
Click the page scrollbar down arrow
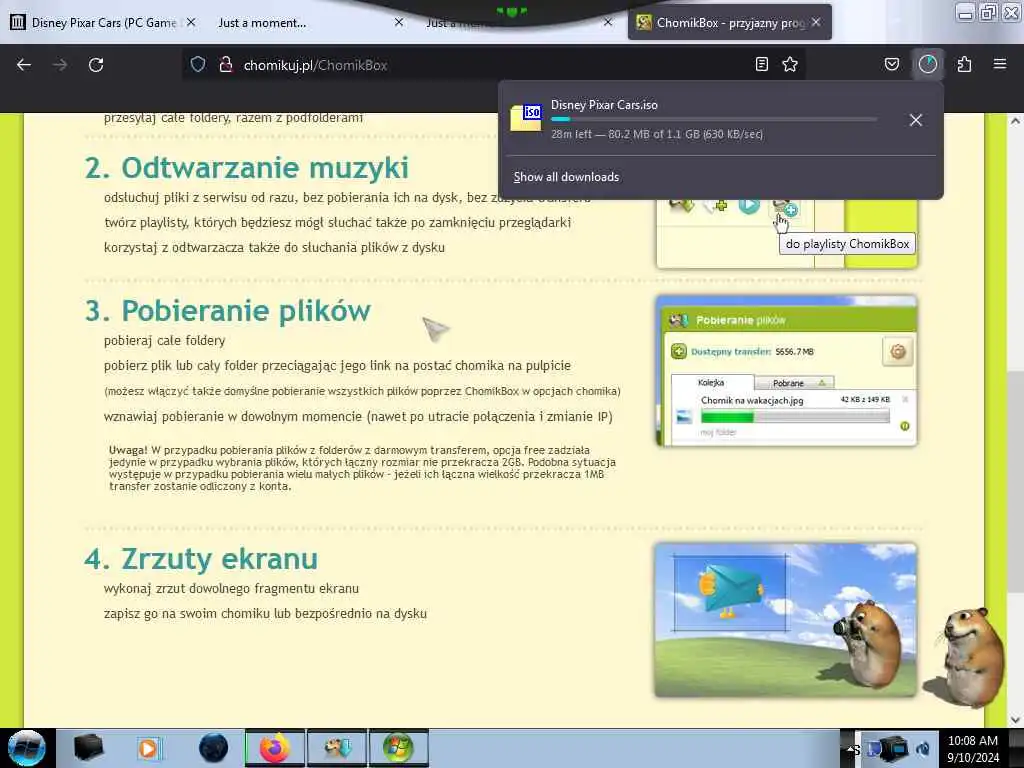[x=1014, y=720]
